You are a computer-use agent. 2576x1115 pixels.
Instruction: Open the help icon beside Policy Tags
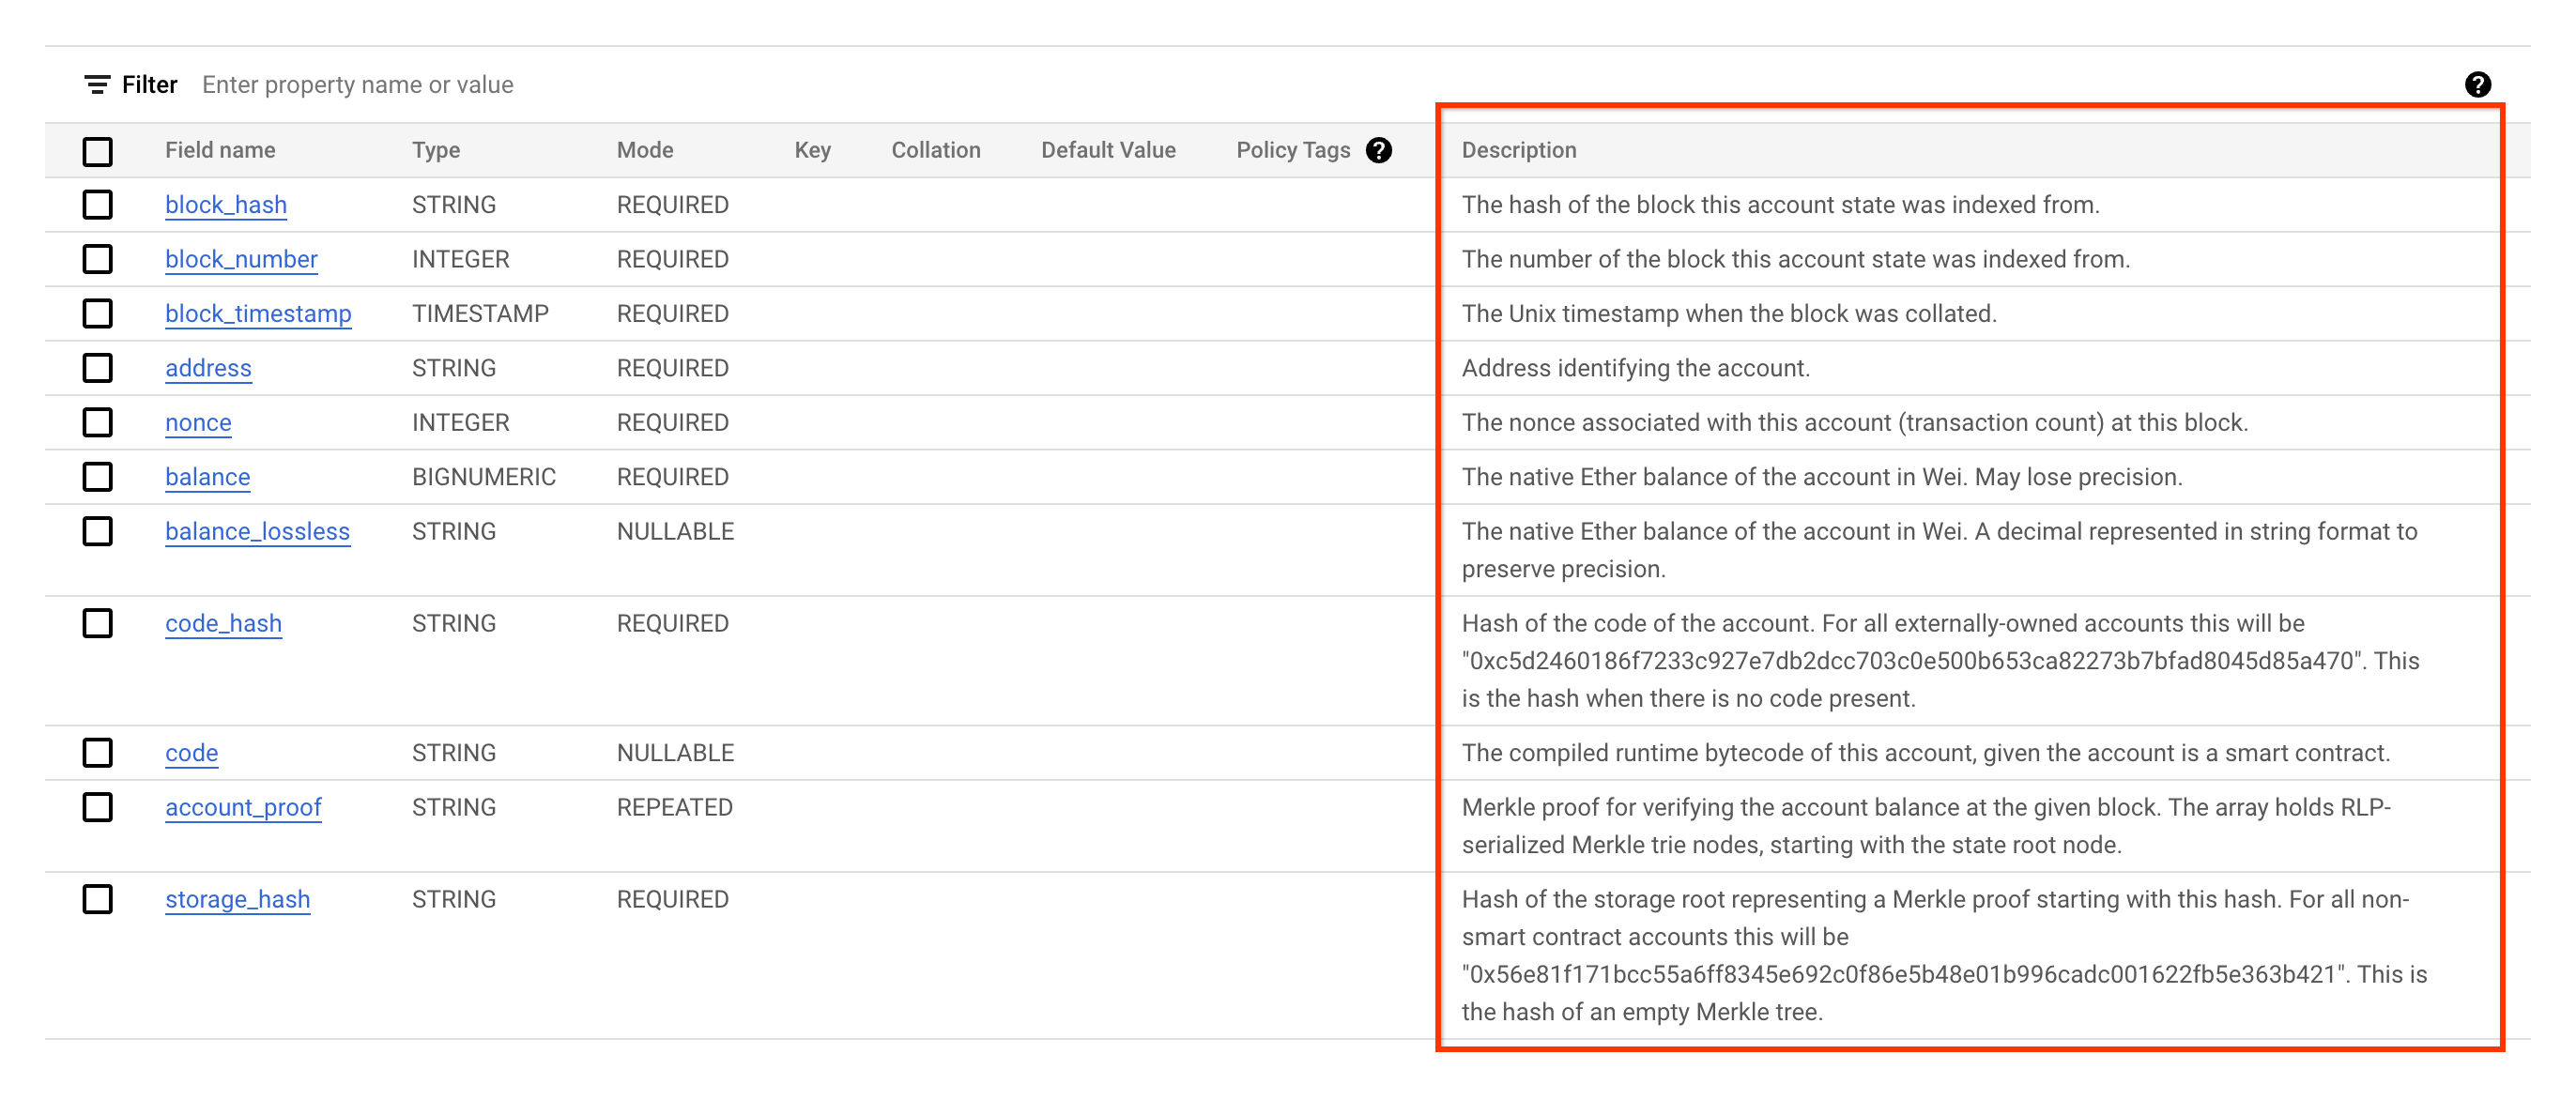pos(1379,150)
